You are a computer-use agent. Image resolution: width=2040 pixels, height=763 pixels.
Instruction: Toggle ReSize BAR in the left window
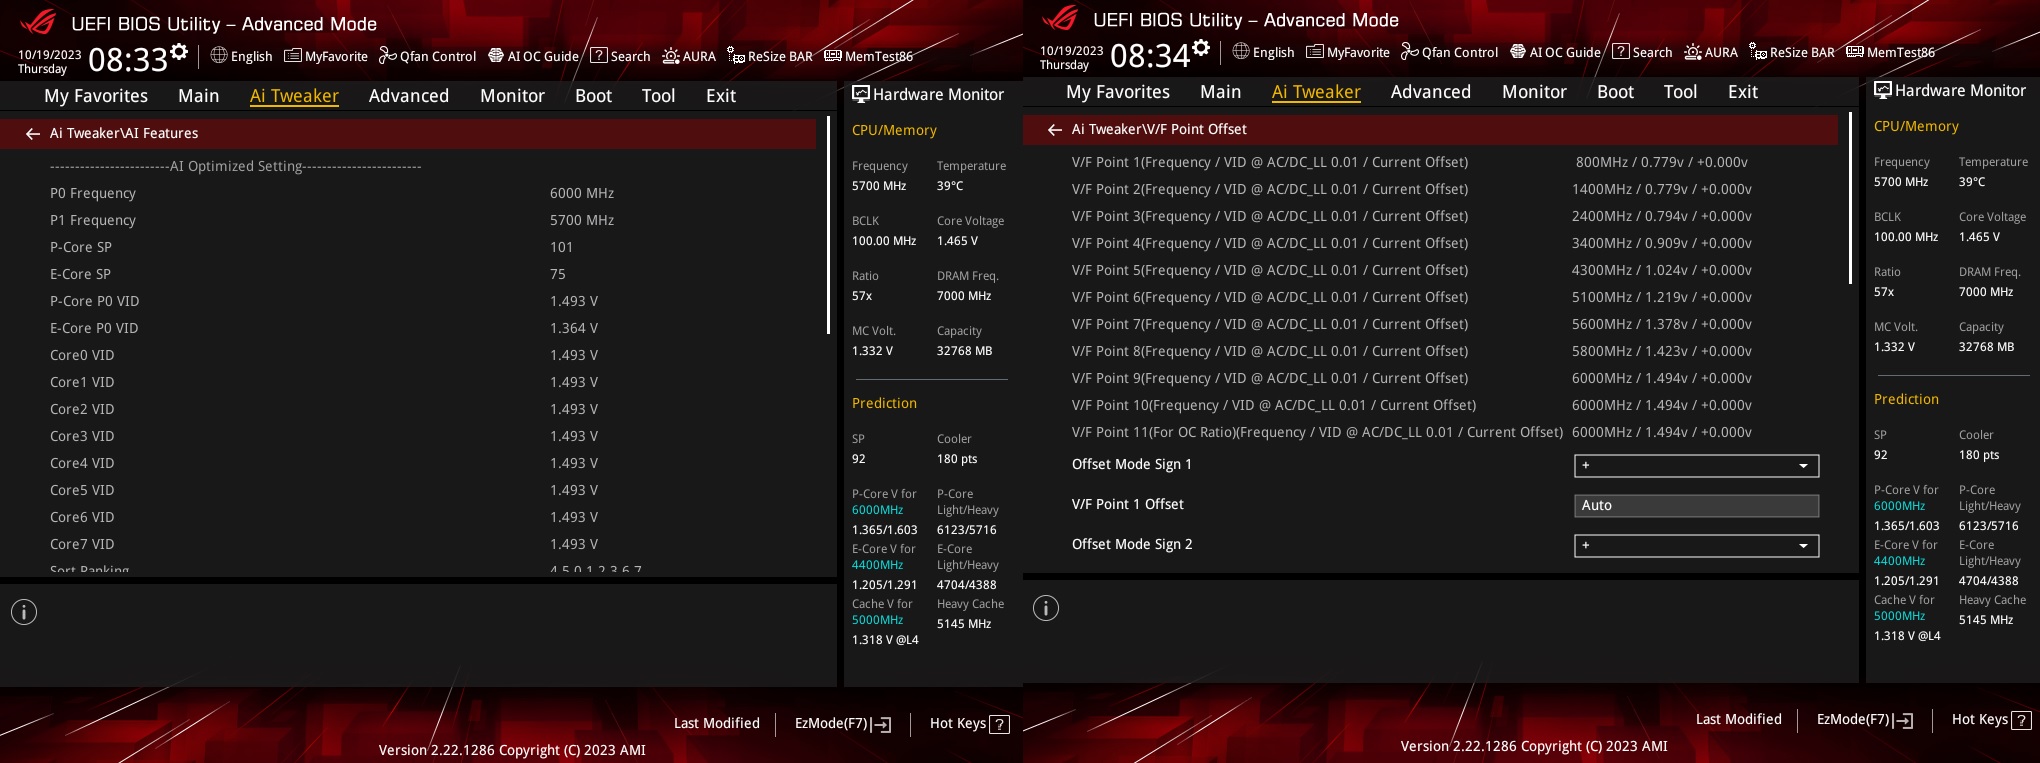click(770, 56)
